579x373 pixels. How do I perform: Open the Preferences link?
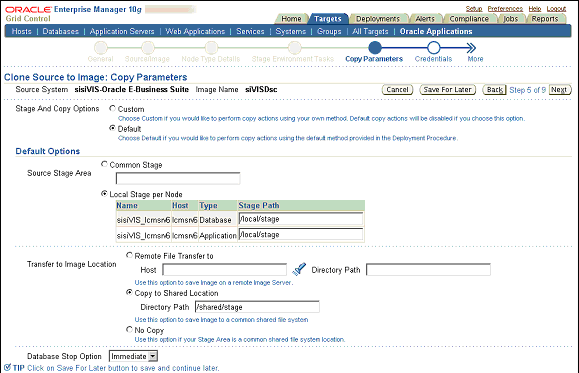coord(505,8)
